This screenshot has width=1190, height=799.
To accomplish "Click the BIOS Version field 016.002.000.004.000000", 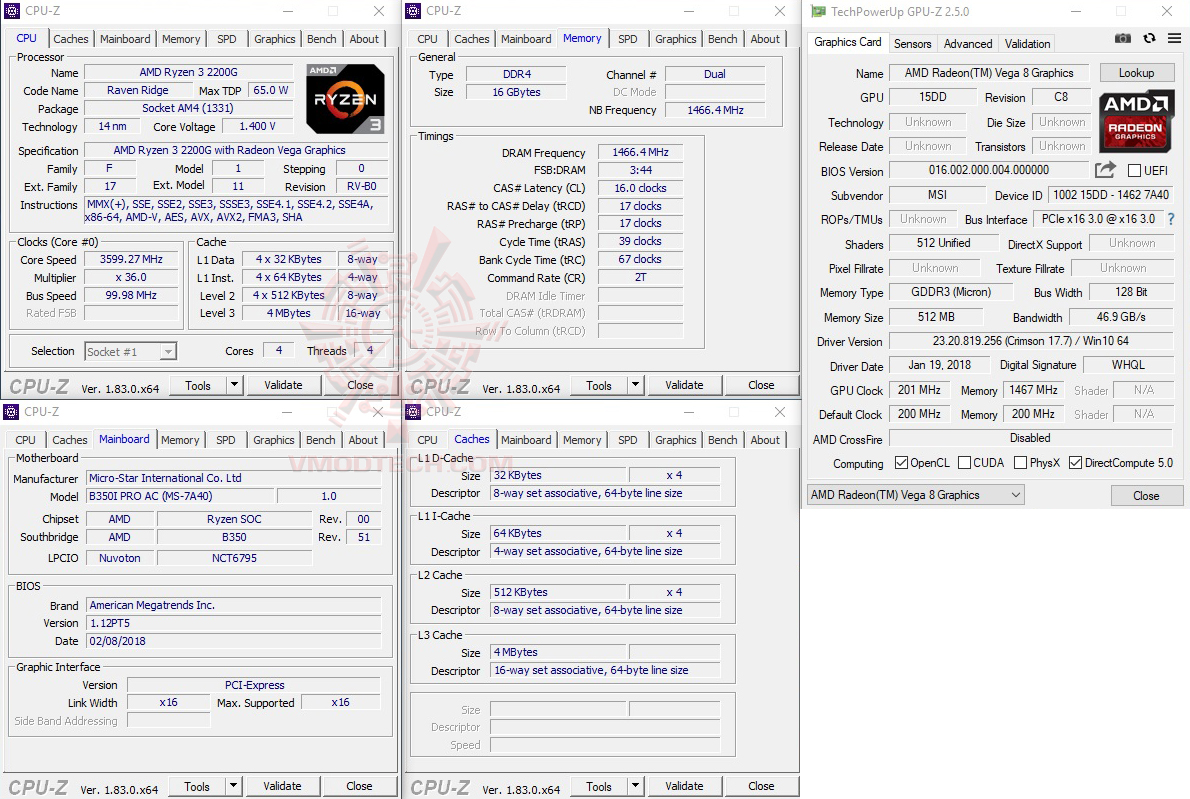I will coord(989,170).
